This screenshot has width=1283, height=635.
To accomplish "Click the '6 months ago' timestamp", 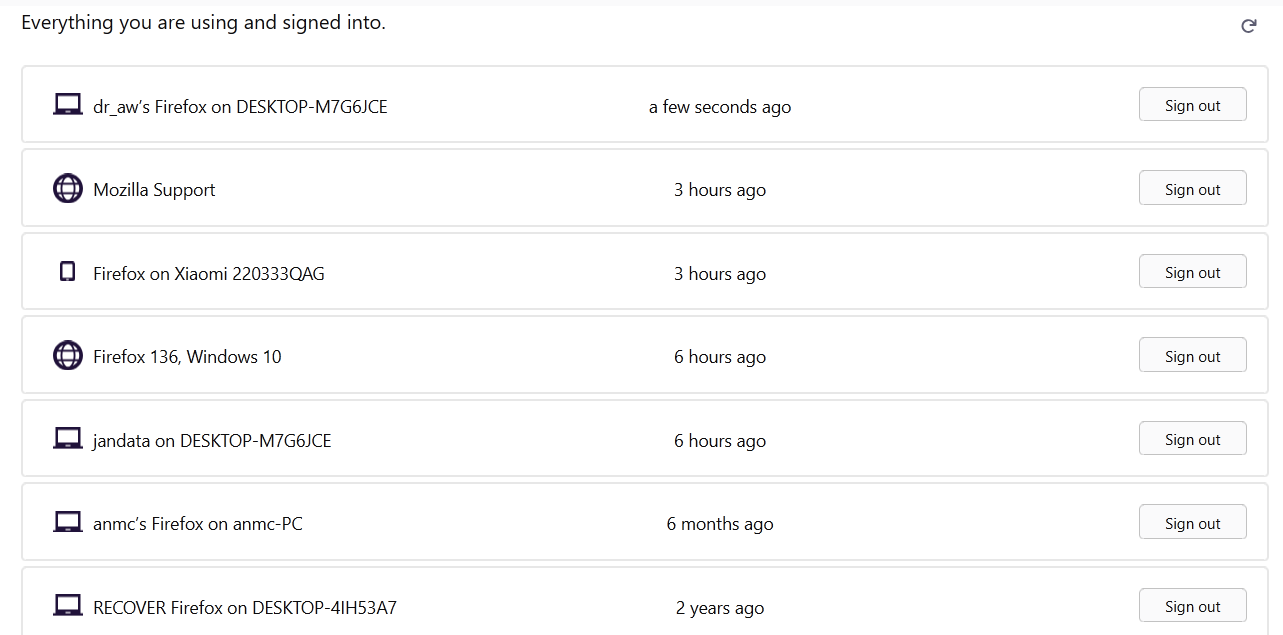I will pyautogui.click(x=720, y=524).
